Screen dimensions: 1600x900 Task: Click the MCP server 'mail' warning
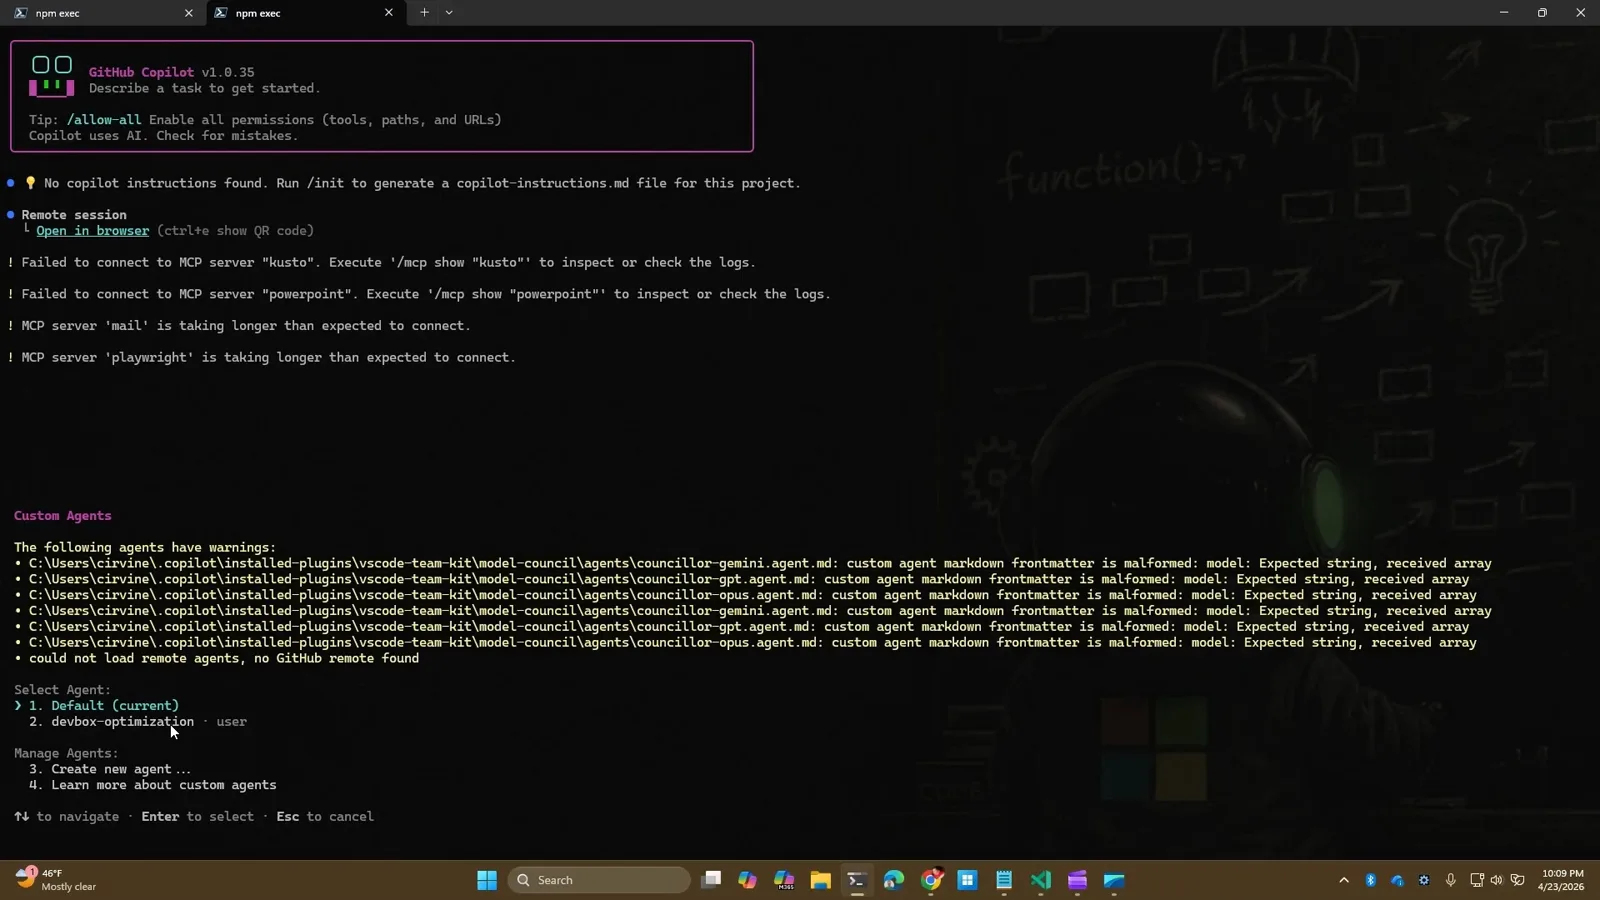click(x=238, y=326)
